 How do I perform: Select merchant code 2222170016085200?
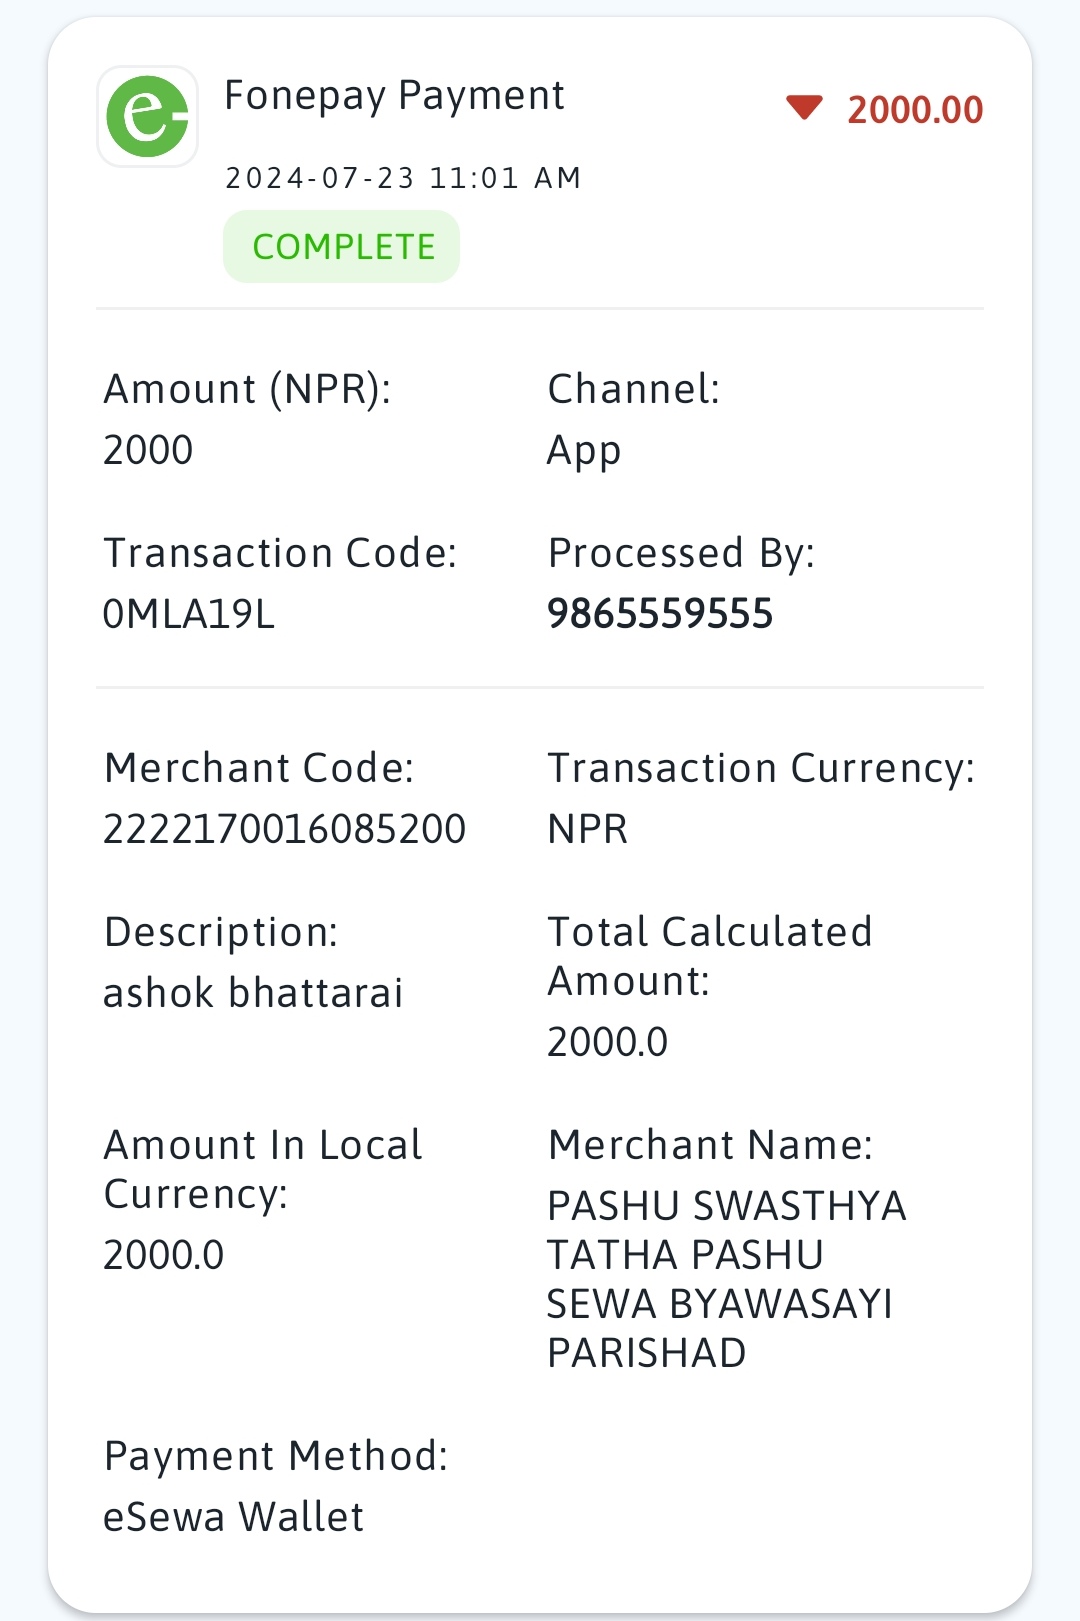284,829
